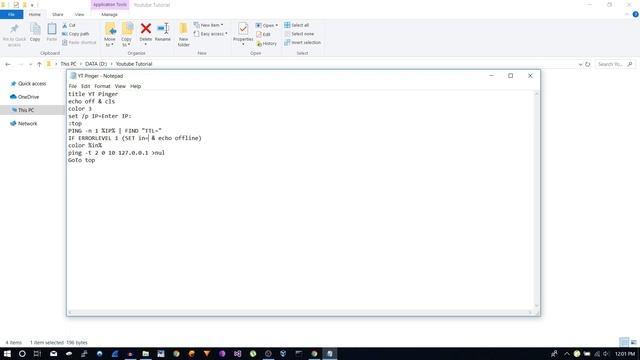Click Paste shortcut in Clipboard group
Viewport: 640px width, 360px height.
click(x=79, y=42)
